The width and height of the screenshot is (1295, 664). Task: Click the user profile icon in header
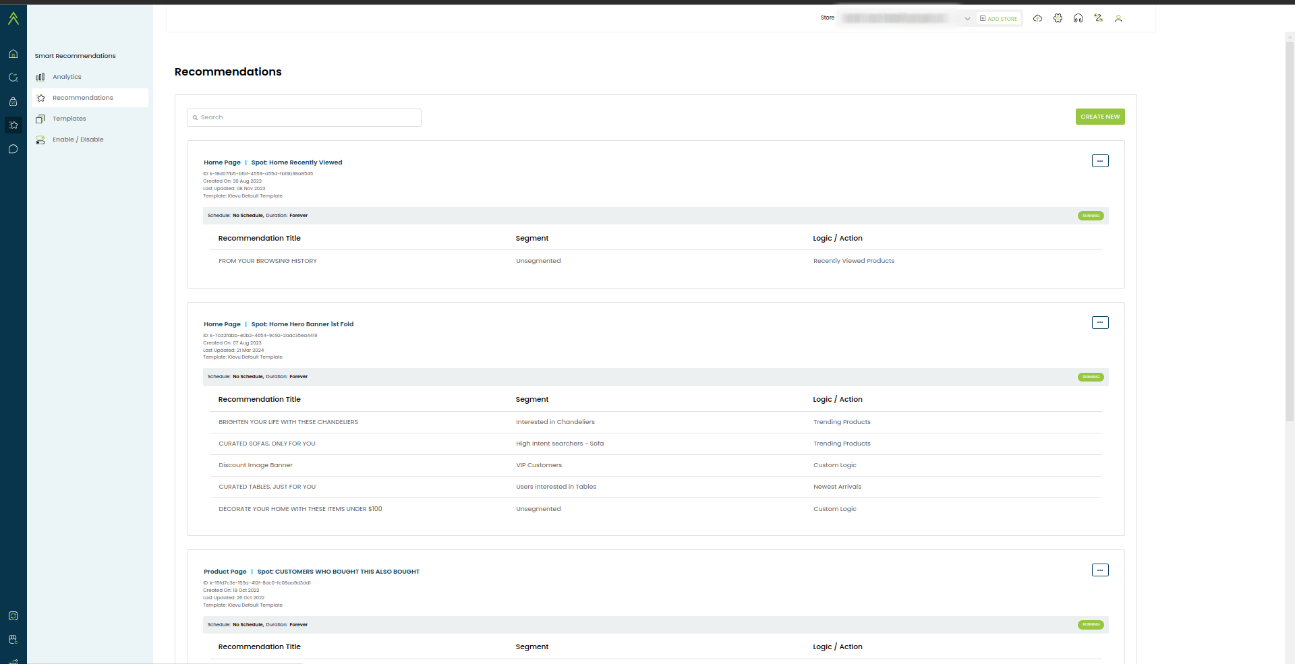(x=1118, y=18)
